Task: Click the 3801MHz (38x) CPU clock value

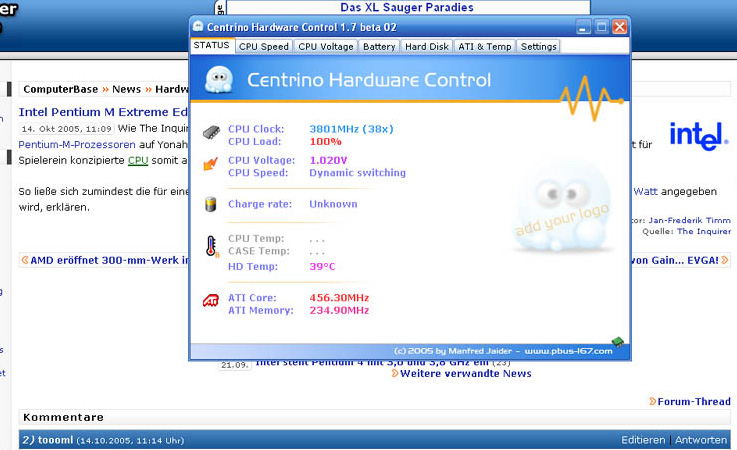Action: (351, 129)
